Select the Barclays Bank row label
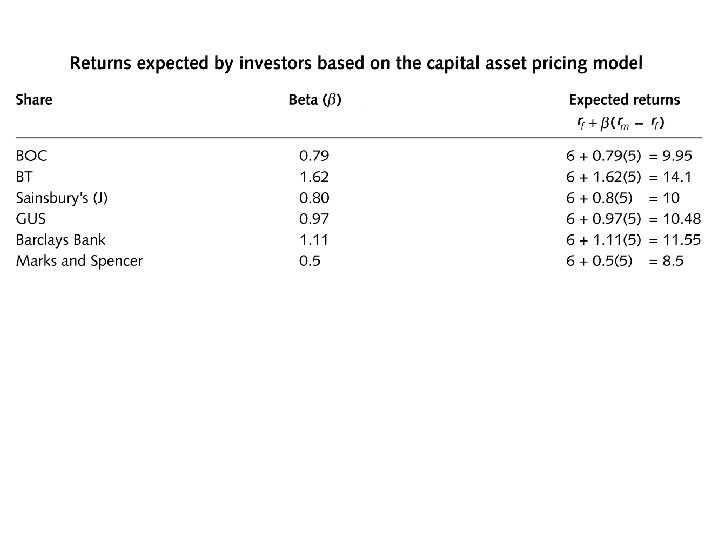 coord(61,240)
